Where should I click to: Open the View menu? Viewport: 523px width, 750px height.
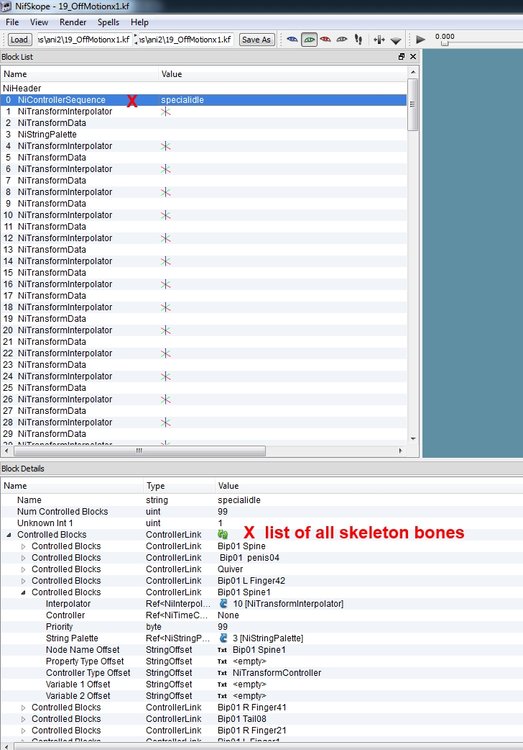(39, 22)
